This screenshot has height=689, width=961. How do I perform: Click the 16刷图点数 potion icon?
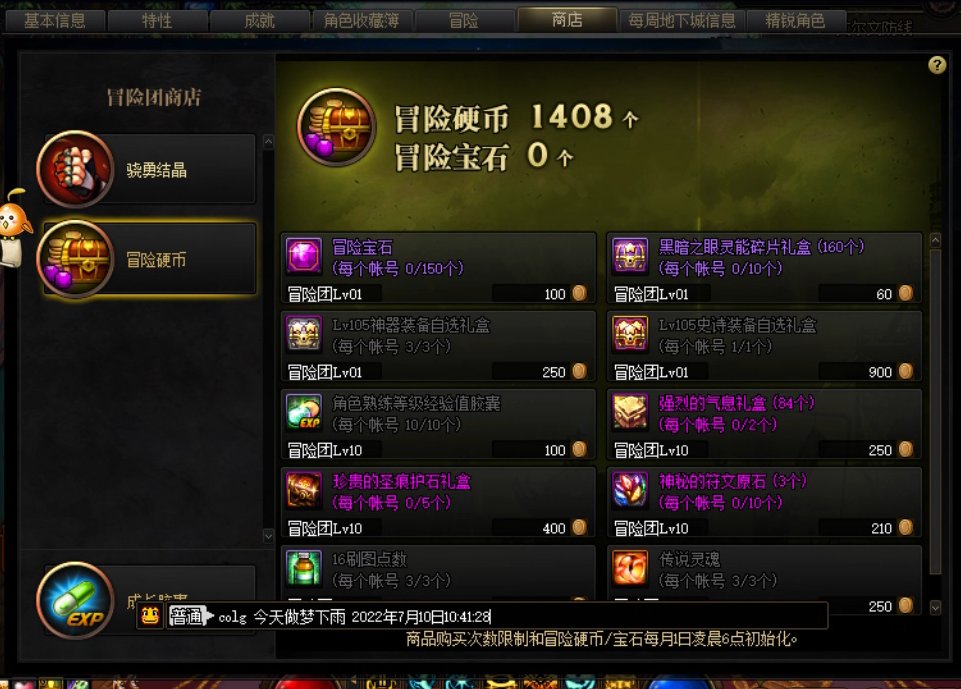click(x=304, y=568)
